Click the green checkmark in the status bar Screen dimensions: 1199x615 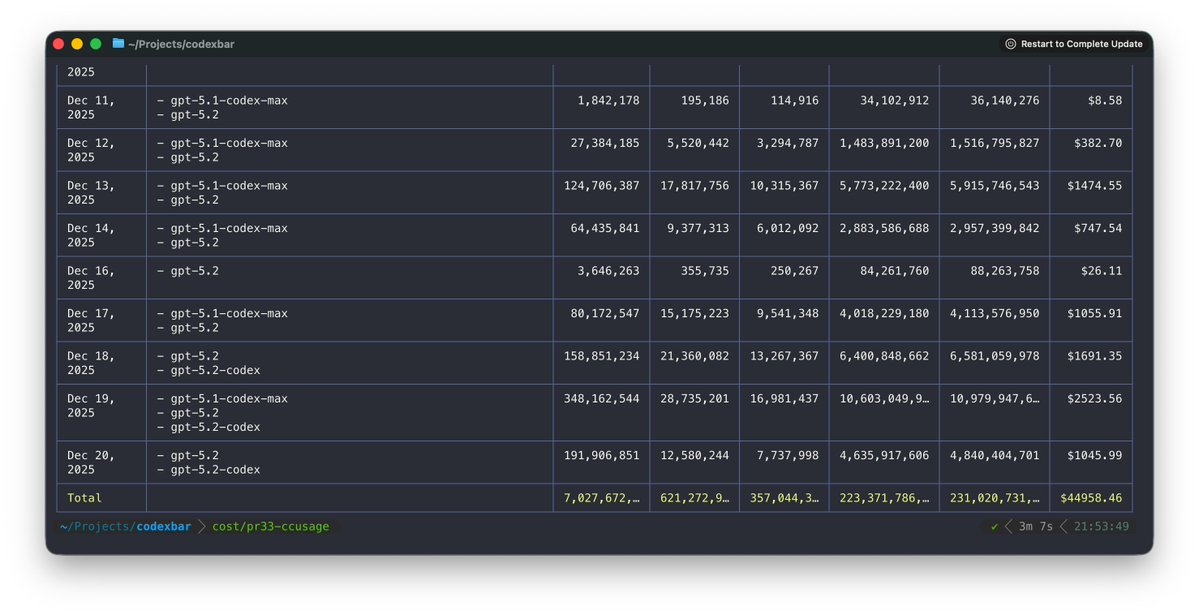[995, 525]
